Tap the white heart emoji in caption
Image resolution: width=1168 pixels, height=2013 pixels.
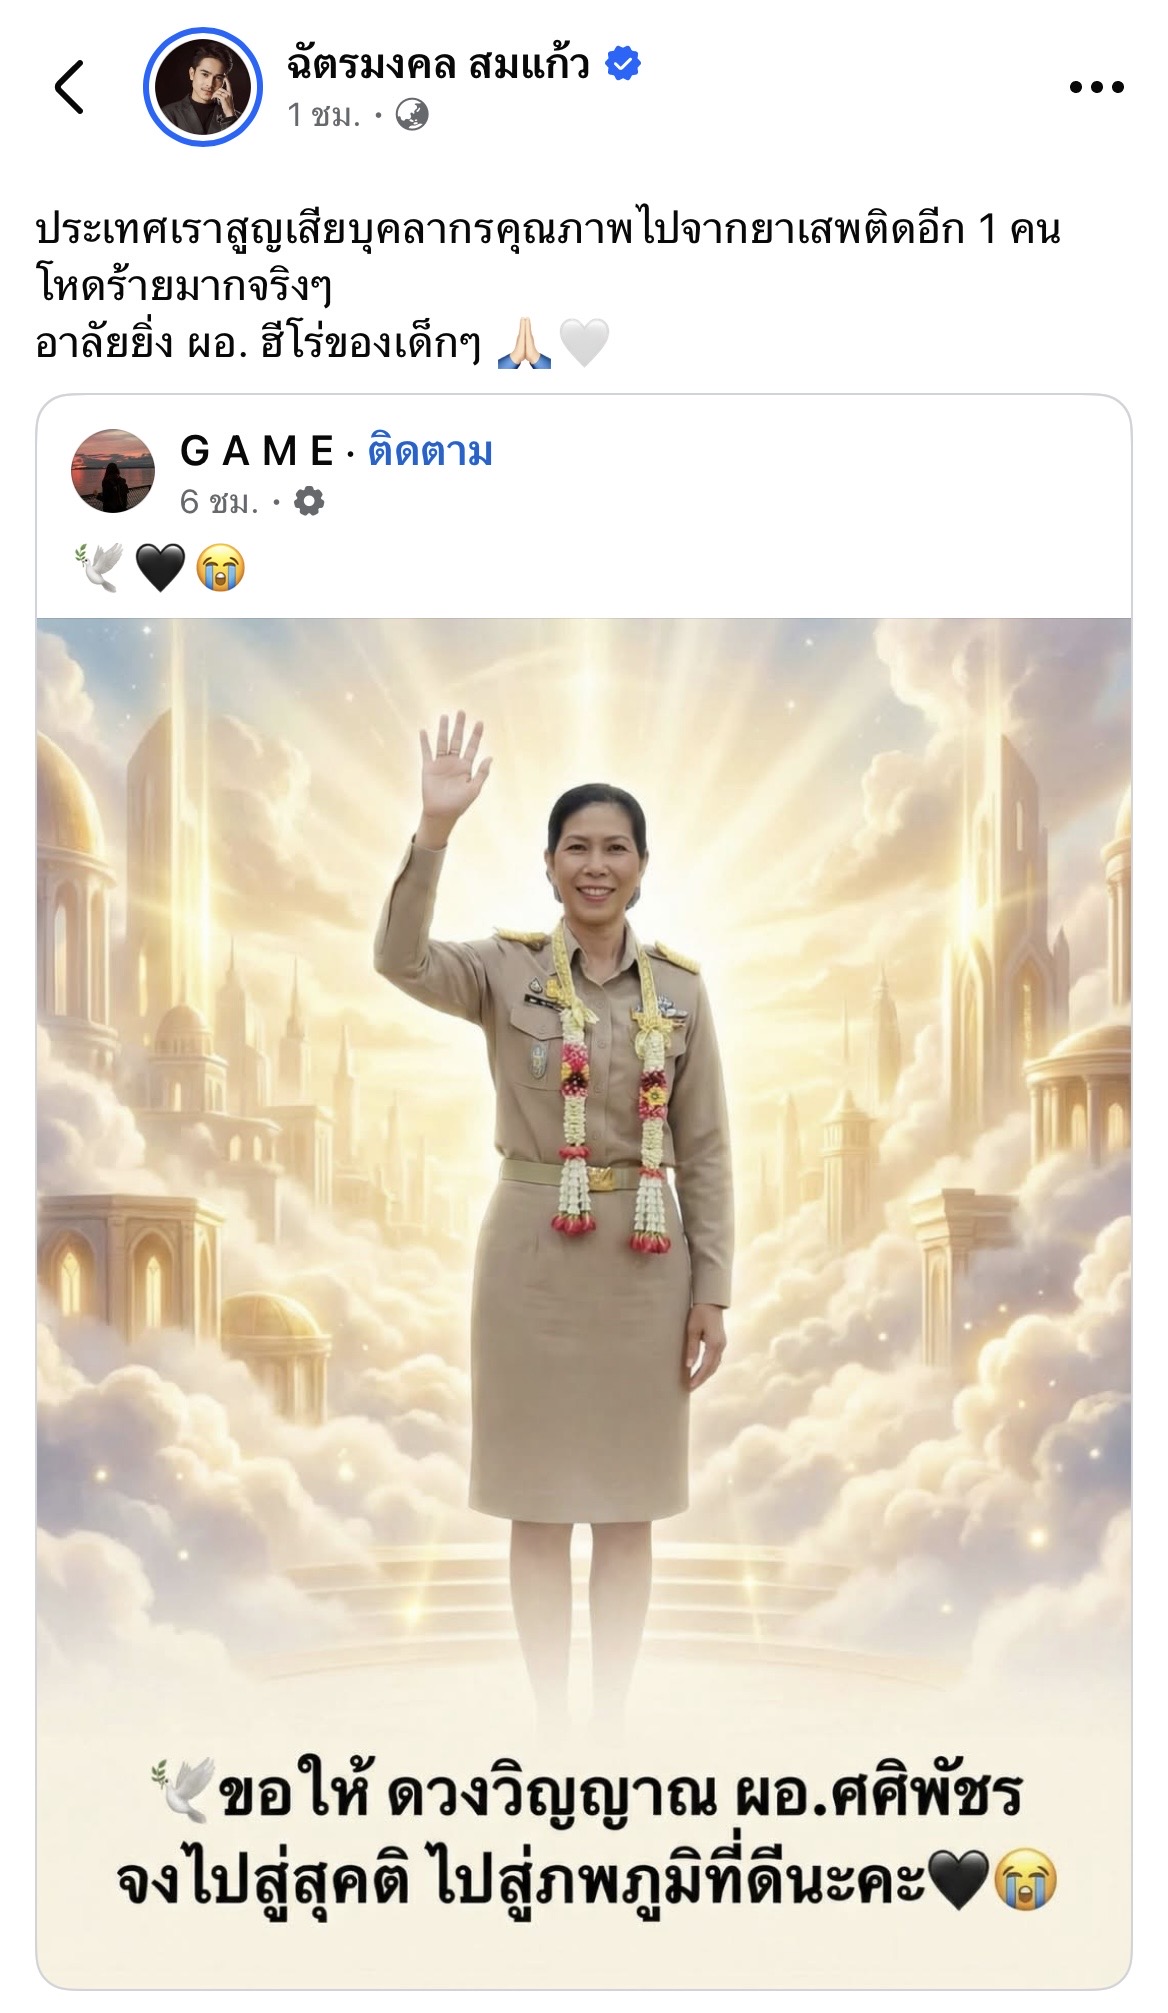(584, 344)
